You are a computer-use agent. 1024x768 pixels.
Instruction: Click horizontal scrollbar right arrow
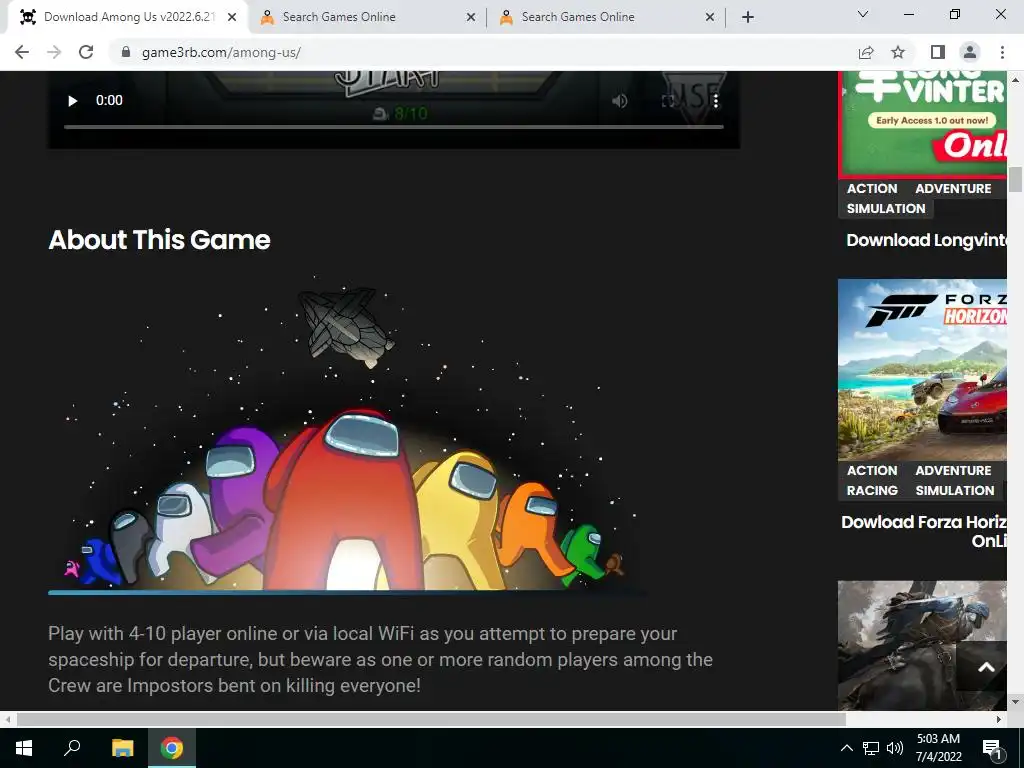coord(999,719)
